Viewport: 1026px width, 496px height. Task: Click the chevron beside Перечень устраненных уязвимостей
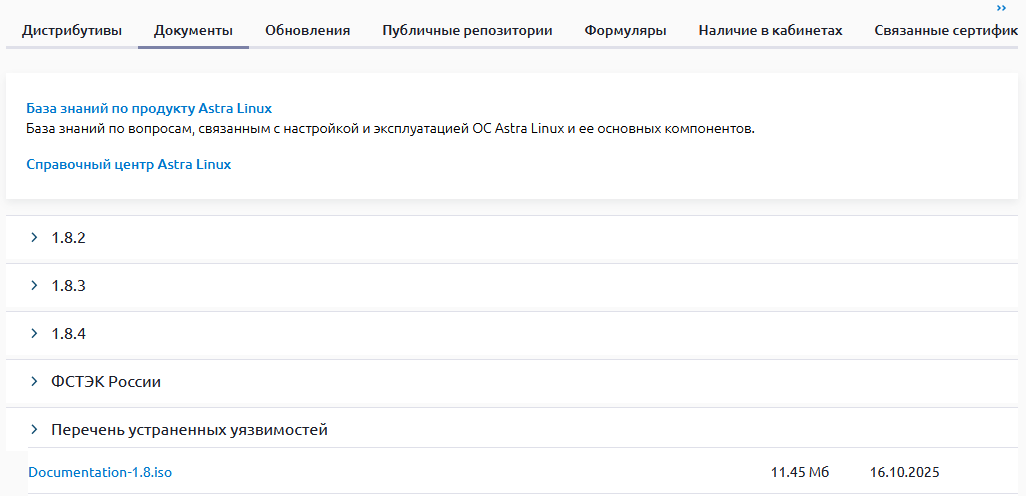tap(34, 430)
